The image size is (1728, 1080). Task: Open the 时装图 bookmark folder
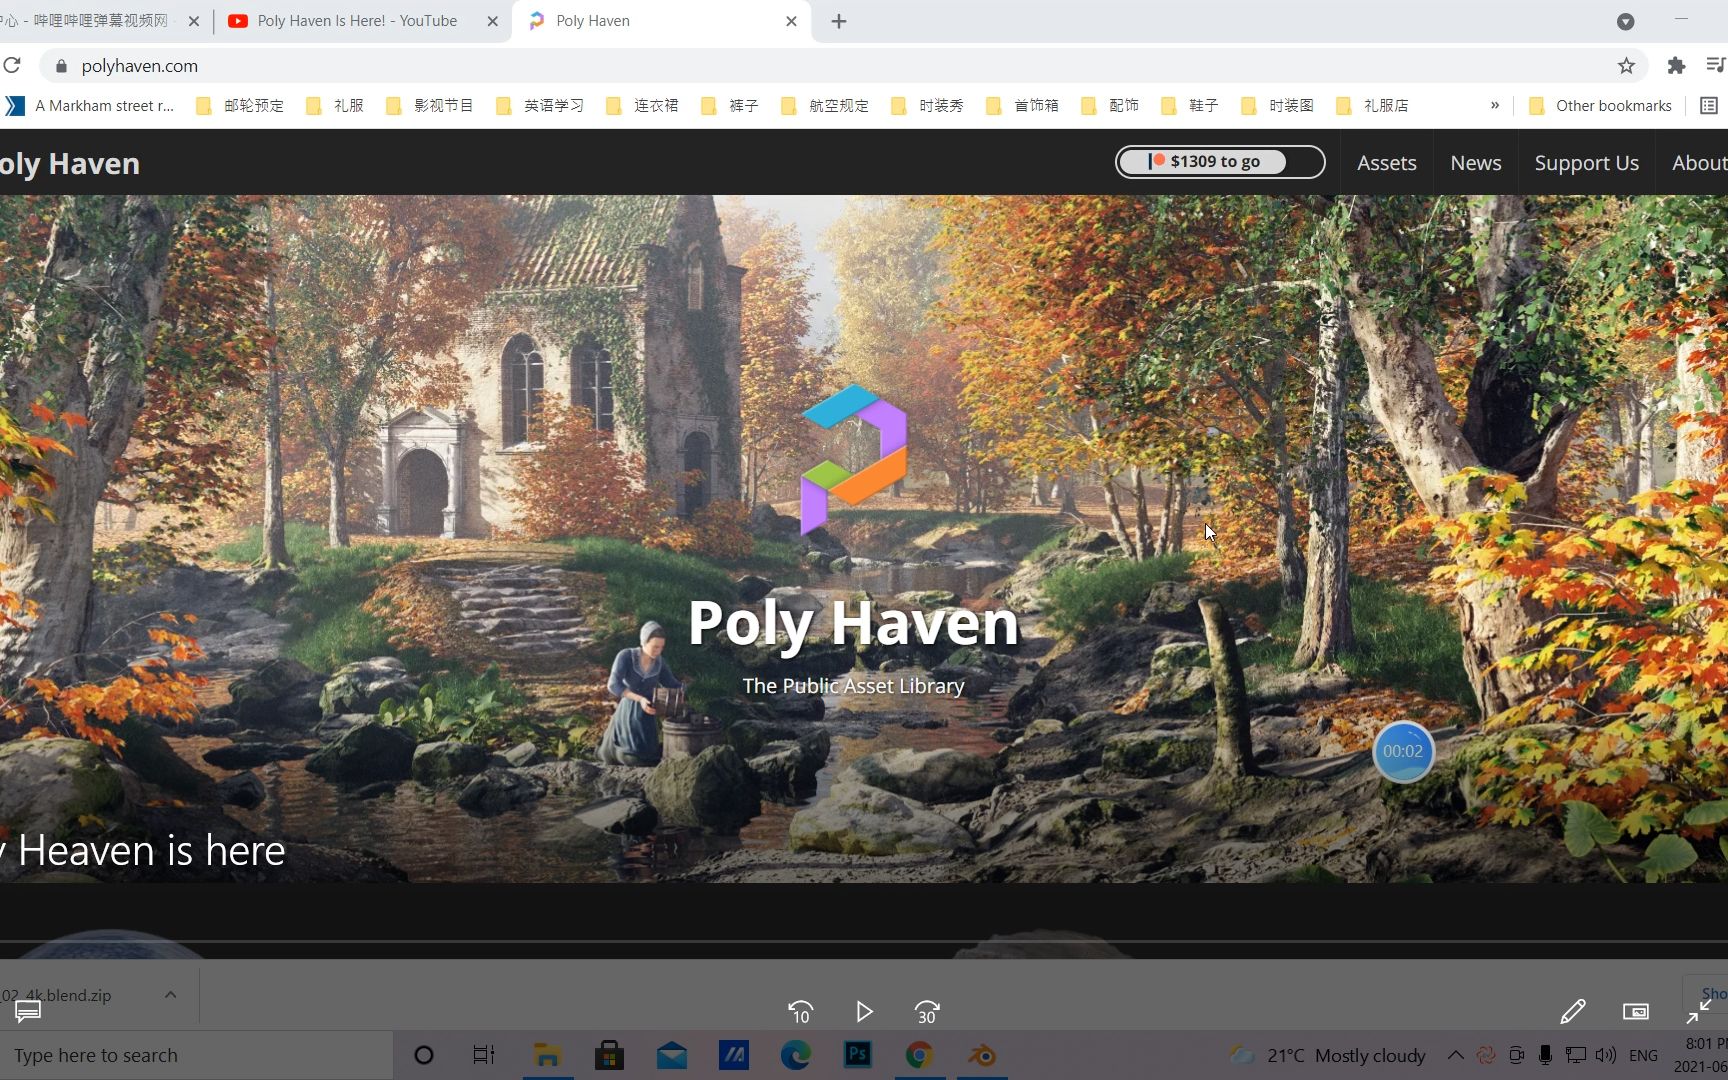pos(1277,106)
